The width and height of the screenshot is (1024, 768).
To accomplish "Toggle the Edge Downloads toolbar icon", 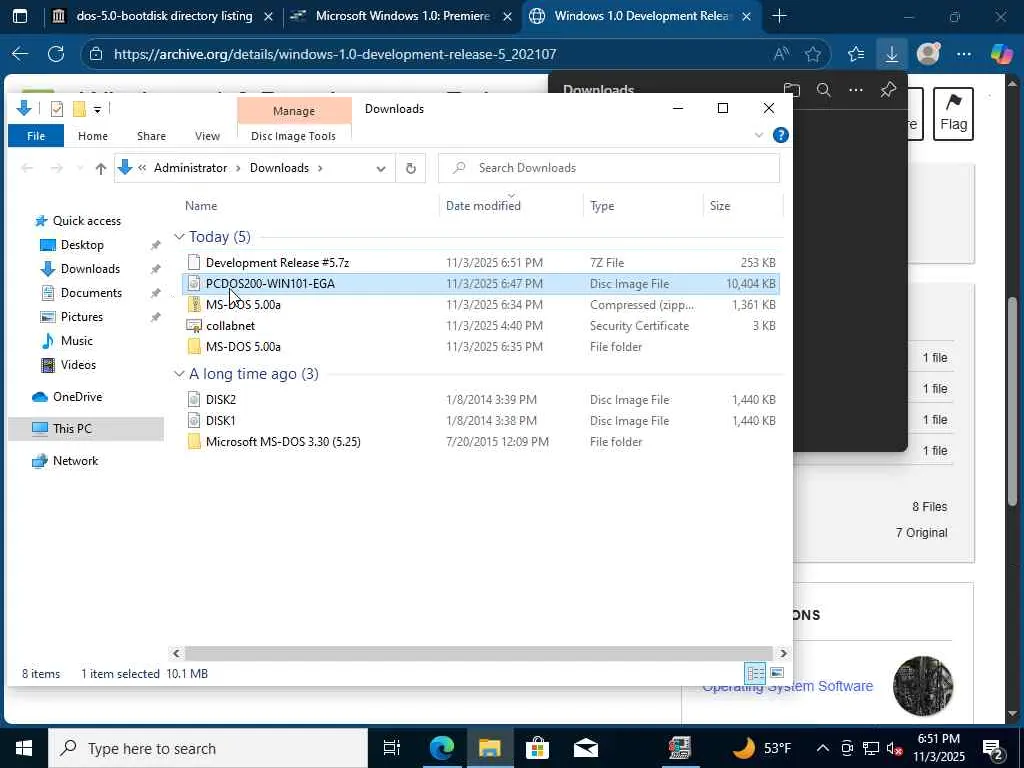I will click(891, 54).
